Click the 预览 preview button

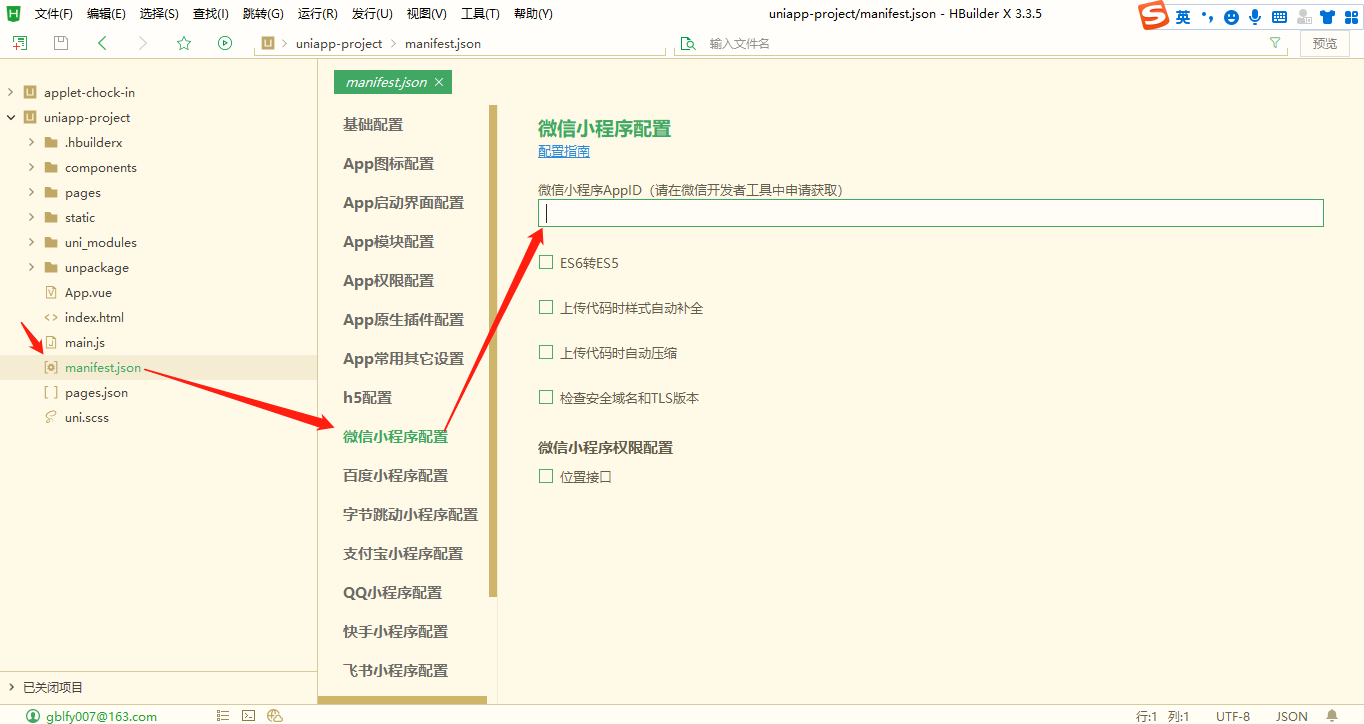[x=1325, y=43]
